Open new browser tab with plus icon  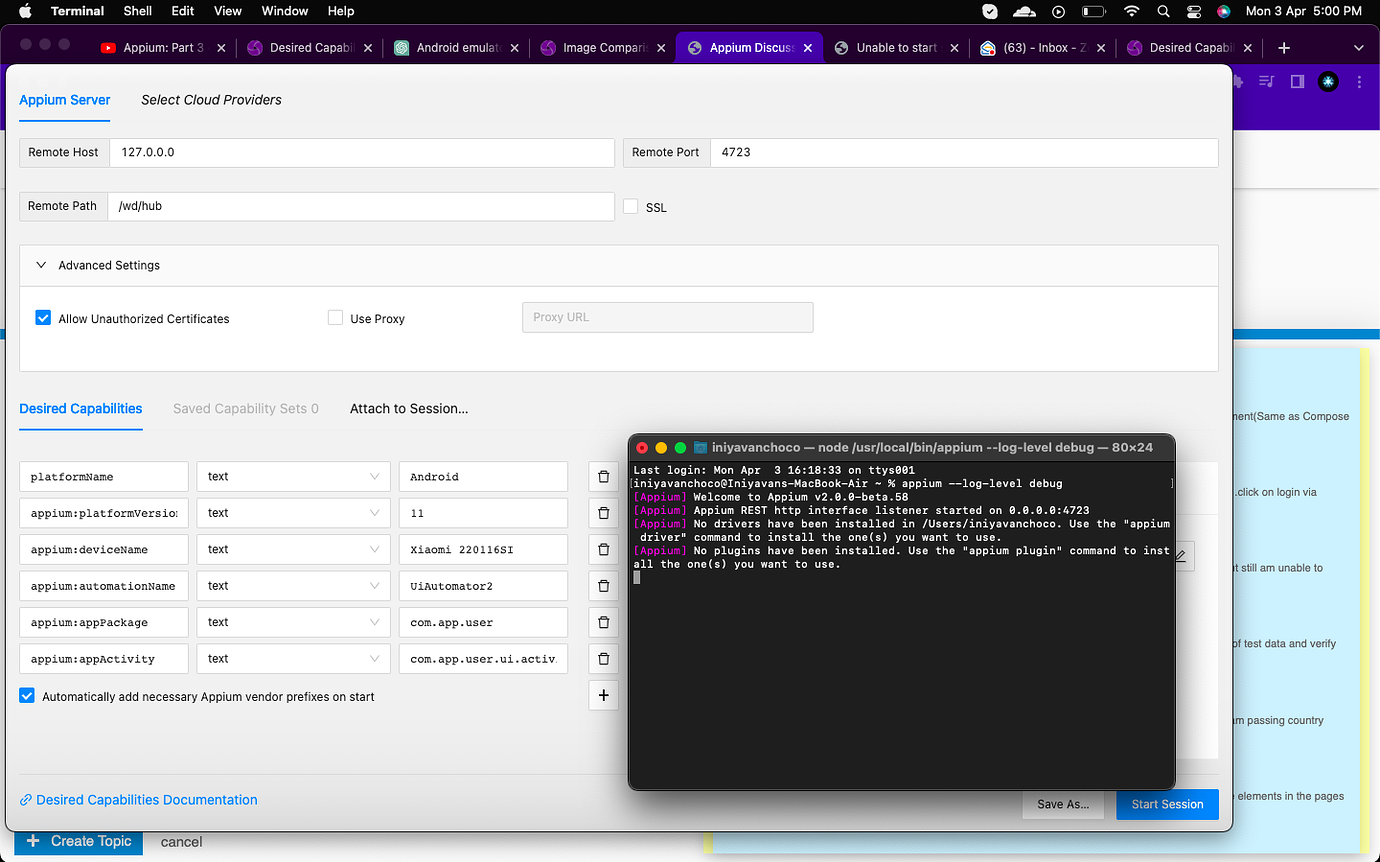pyautogui.click(x=1284, y=48)
